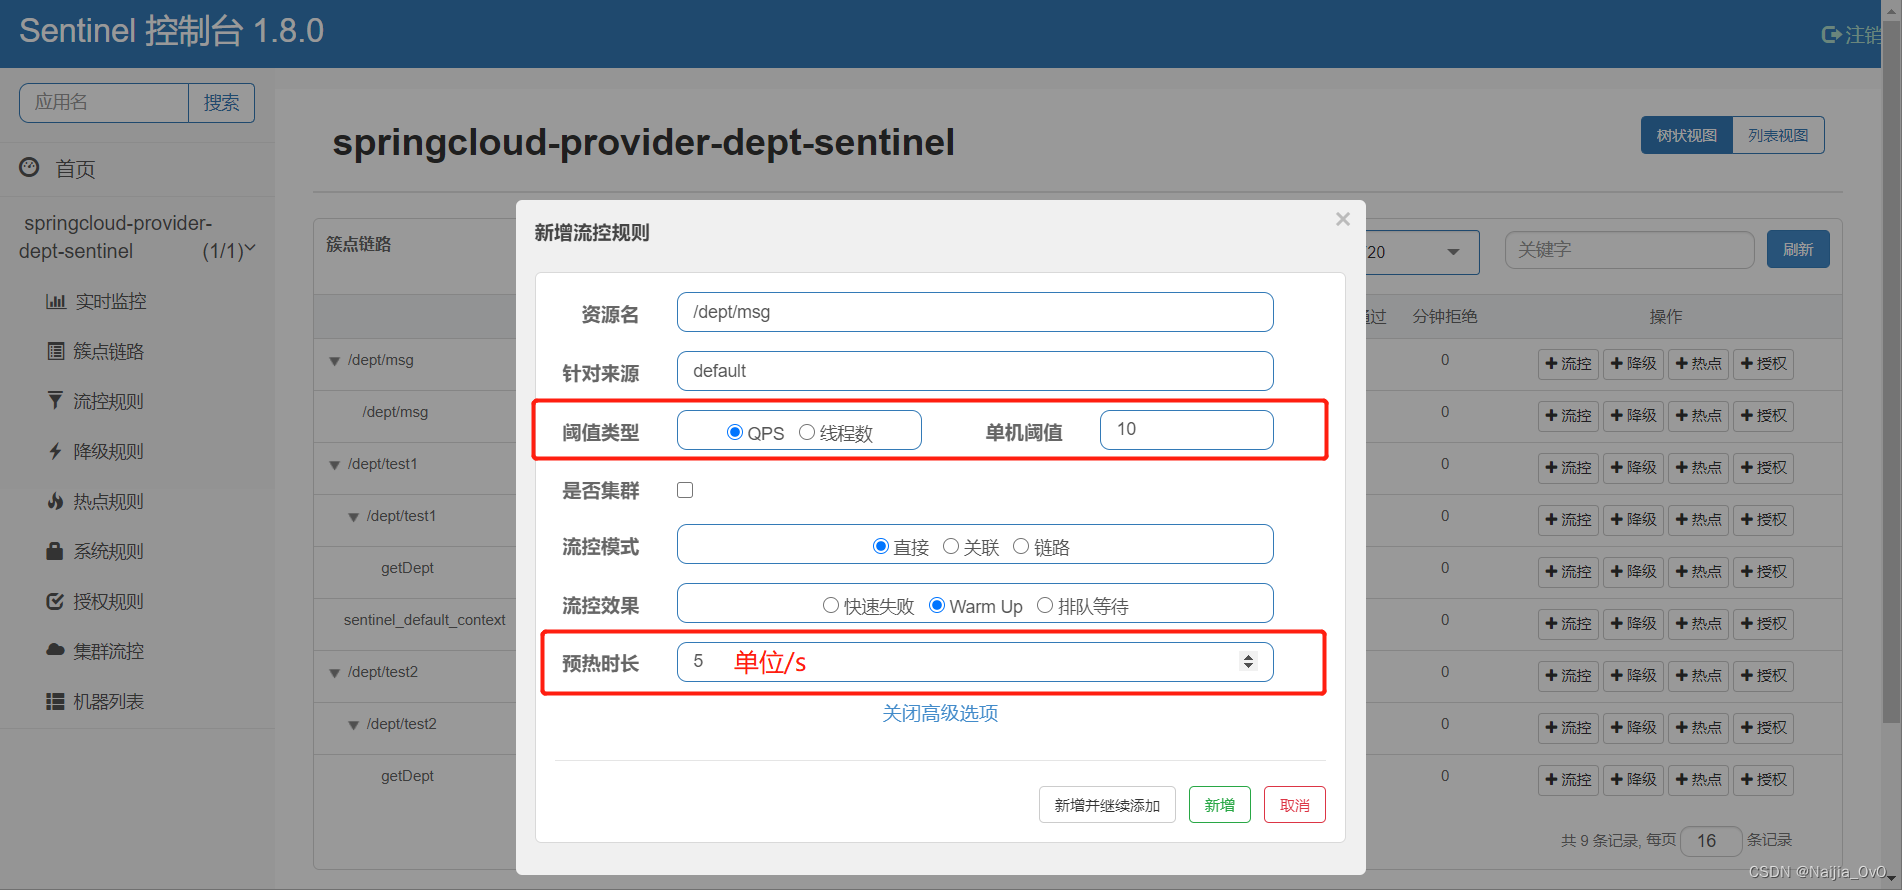Collapse the nested /dept/test1 child node

coord(353,517)
